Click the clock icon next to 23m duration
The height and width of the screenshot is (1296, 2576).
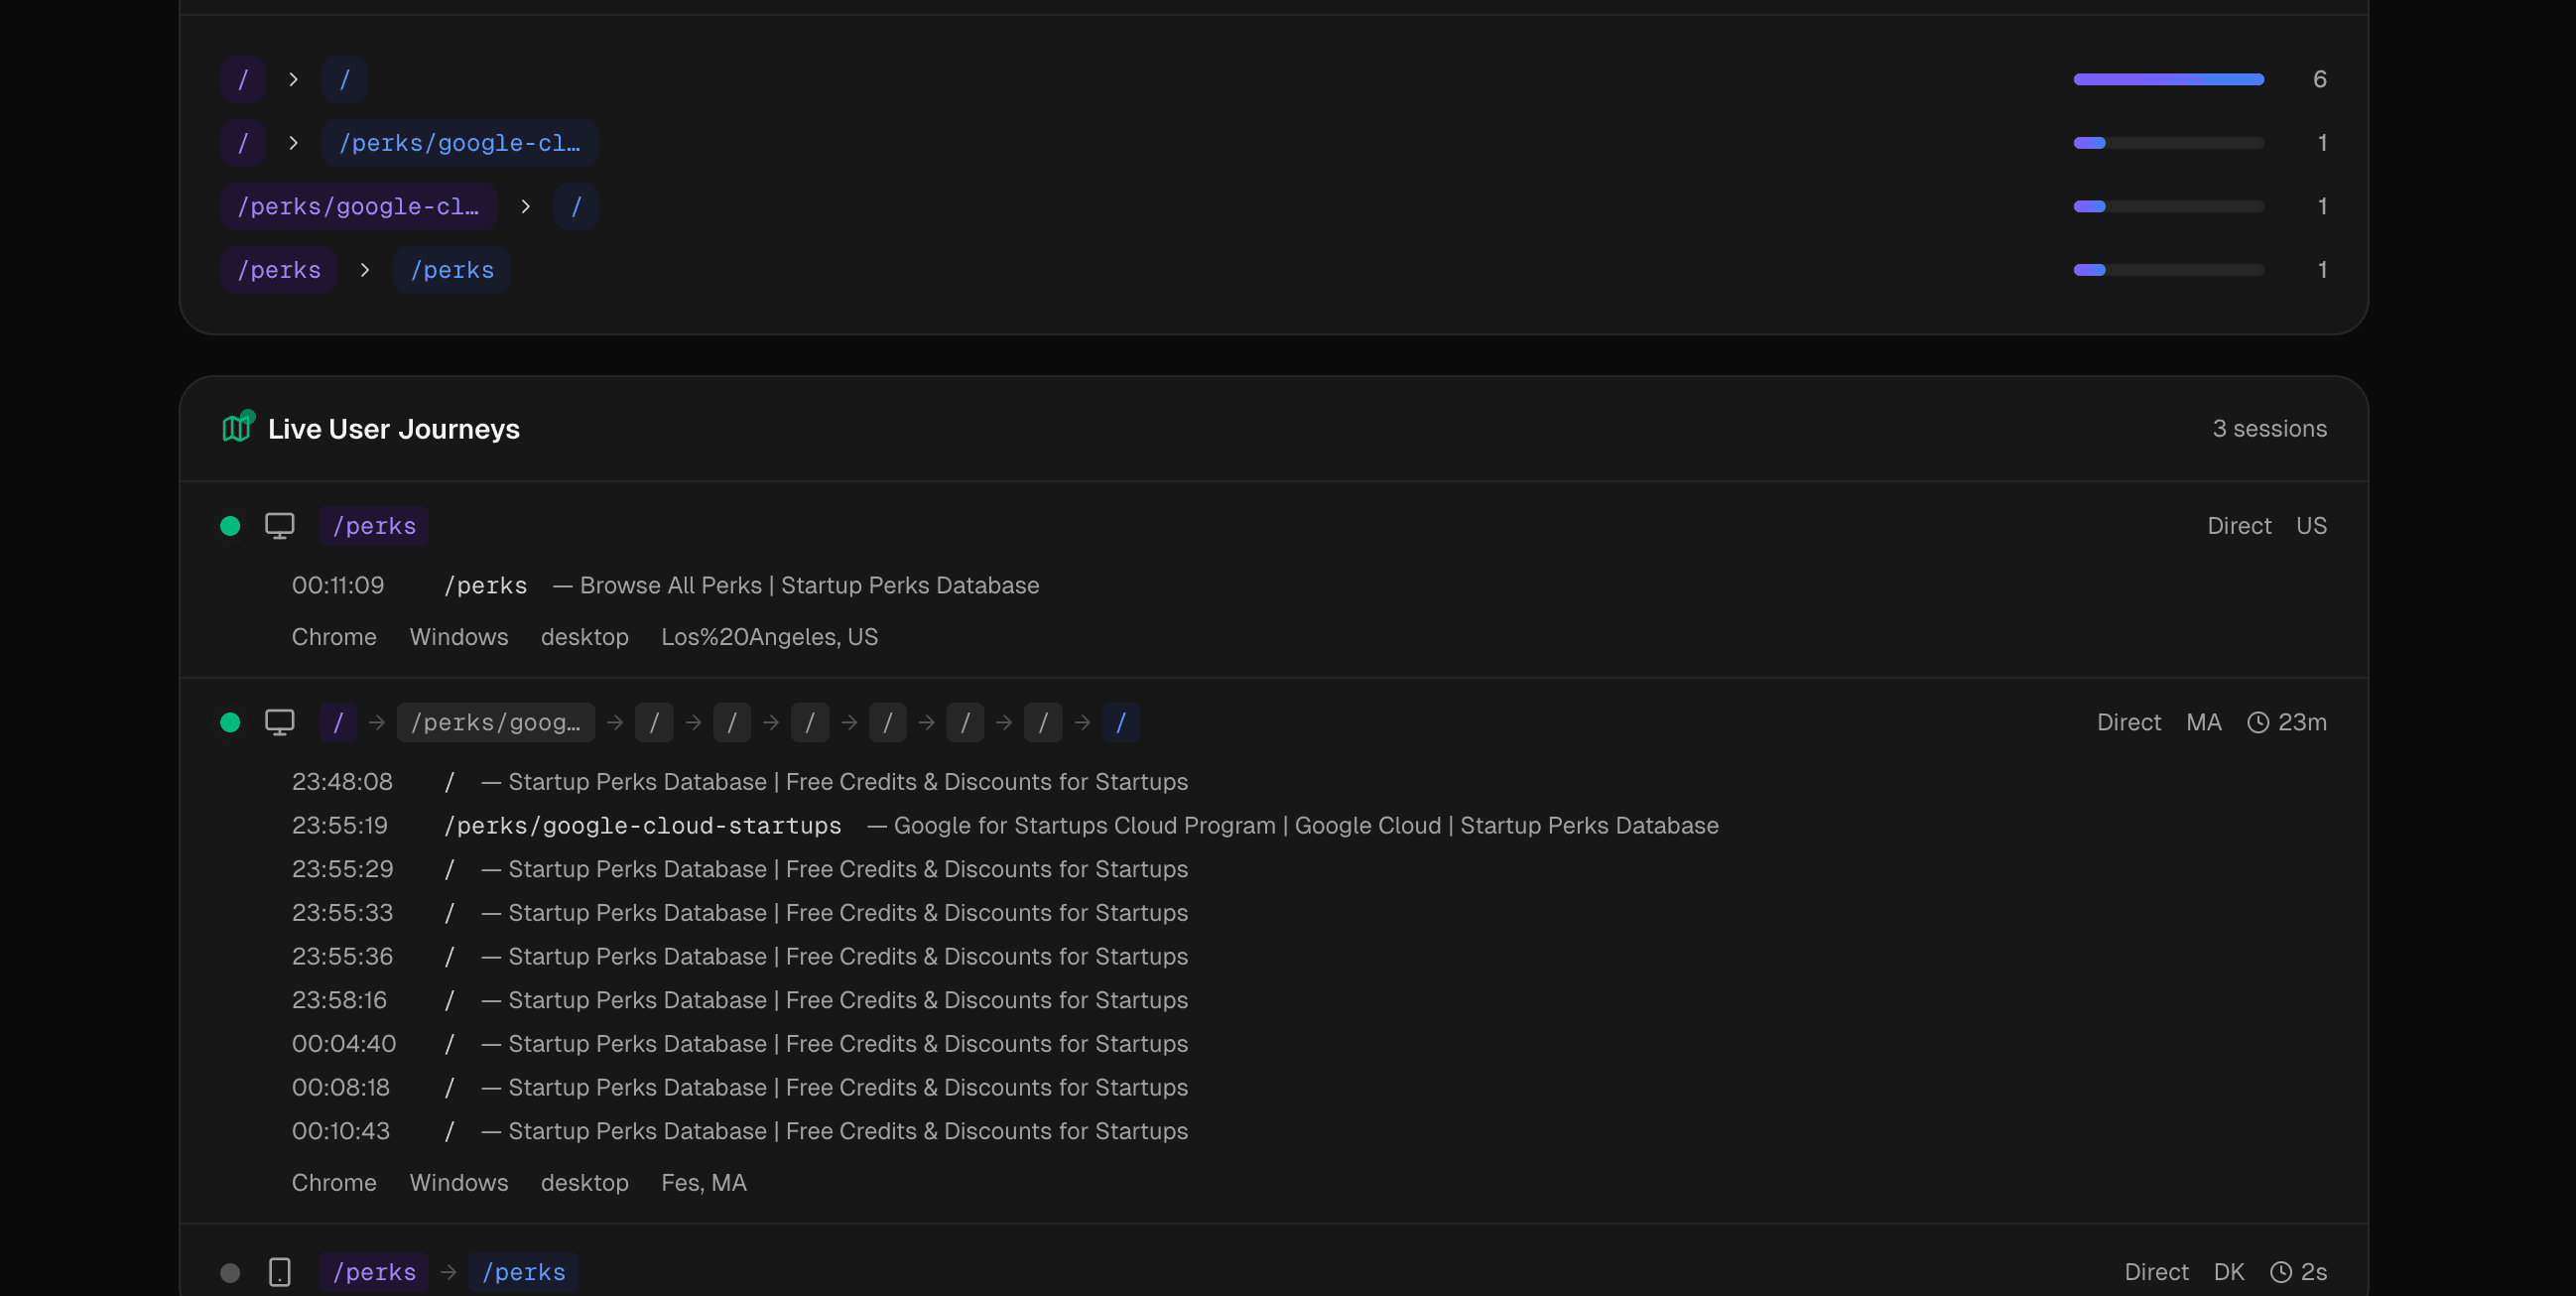(2257, 722)
